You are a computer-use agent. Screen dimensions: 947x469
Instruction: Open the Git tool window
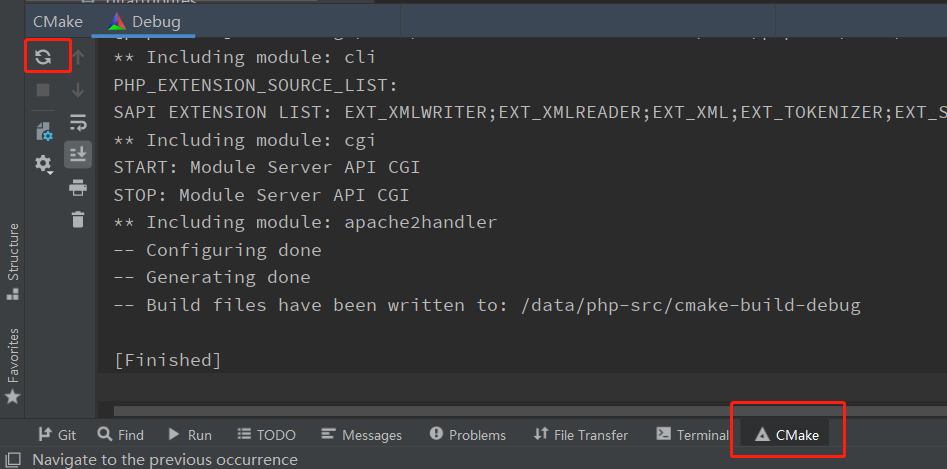pos(57,435)
